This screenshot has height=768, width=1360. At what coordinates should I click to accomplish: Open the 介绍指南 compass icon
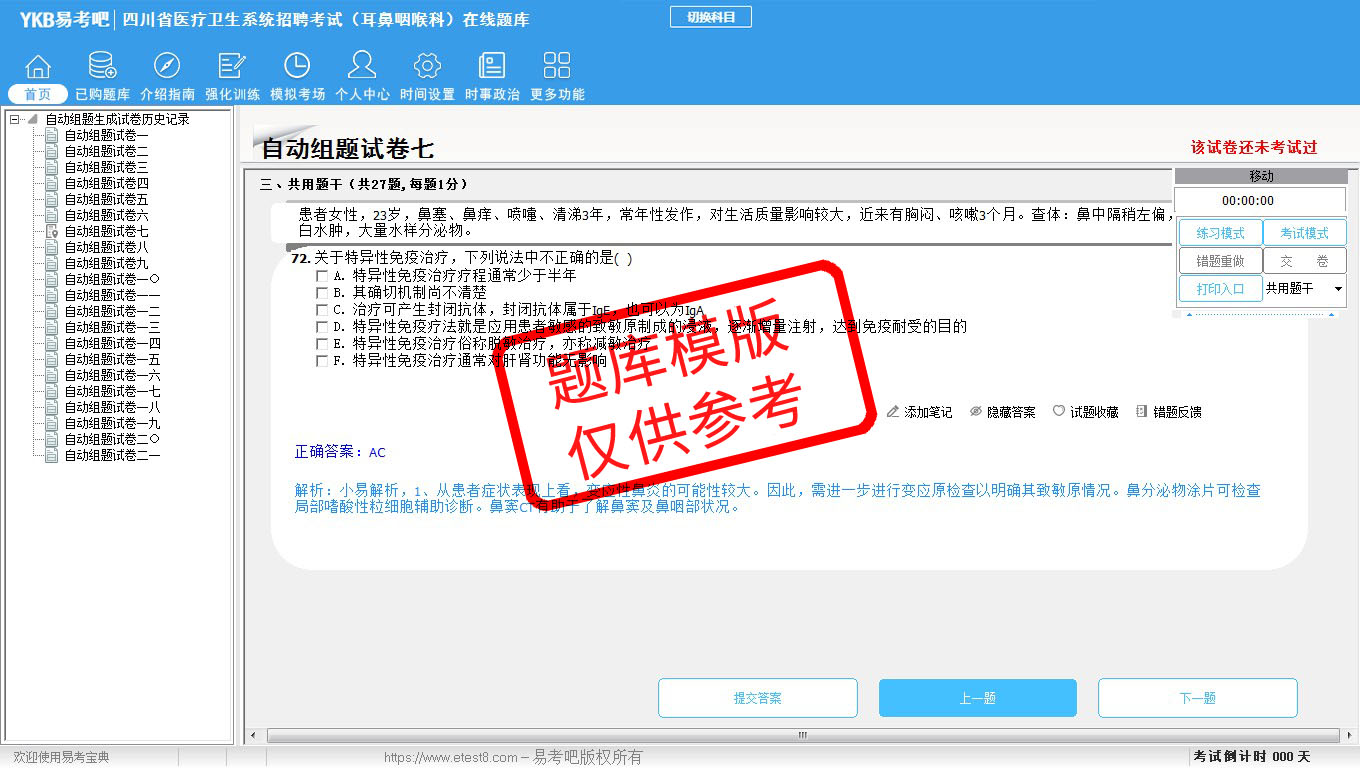(167, 66)
